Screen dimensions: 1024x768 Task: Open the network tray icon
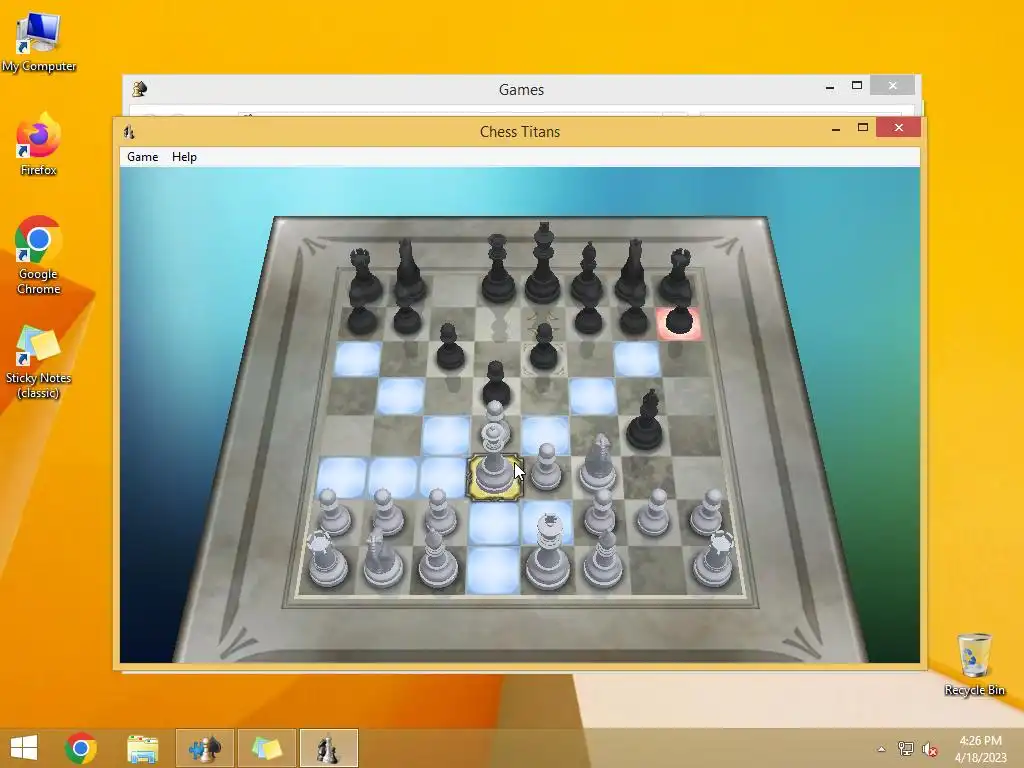point(905,748)
